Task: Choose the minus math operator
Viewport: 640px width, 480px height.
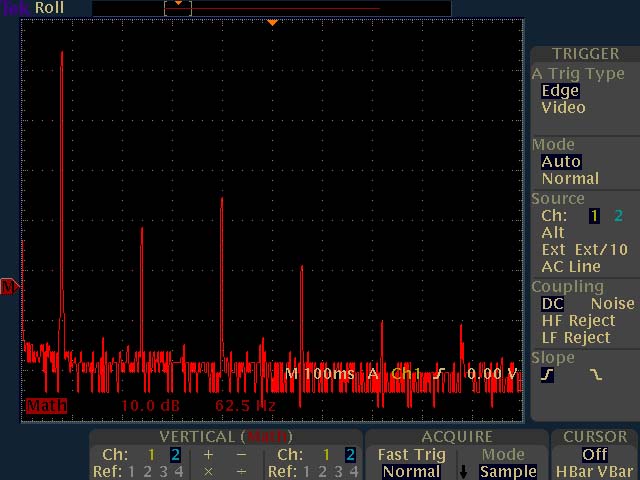Action: coord(241,454)
